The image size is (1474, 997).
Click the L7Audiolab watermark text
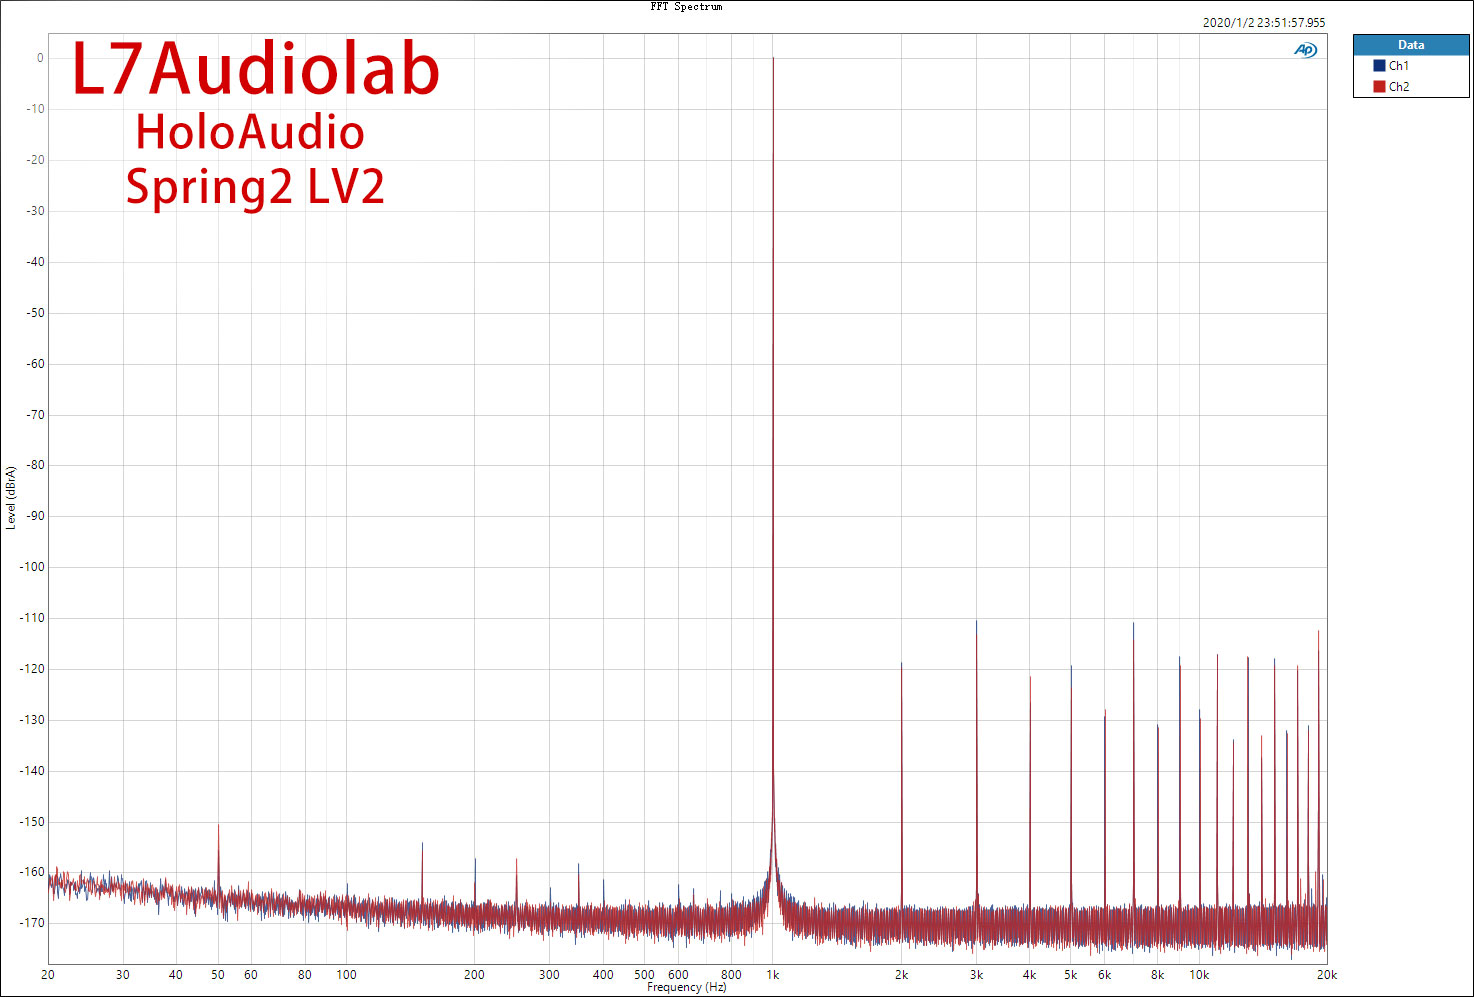(x=256, y=71)
